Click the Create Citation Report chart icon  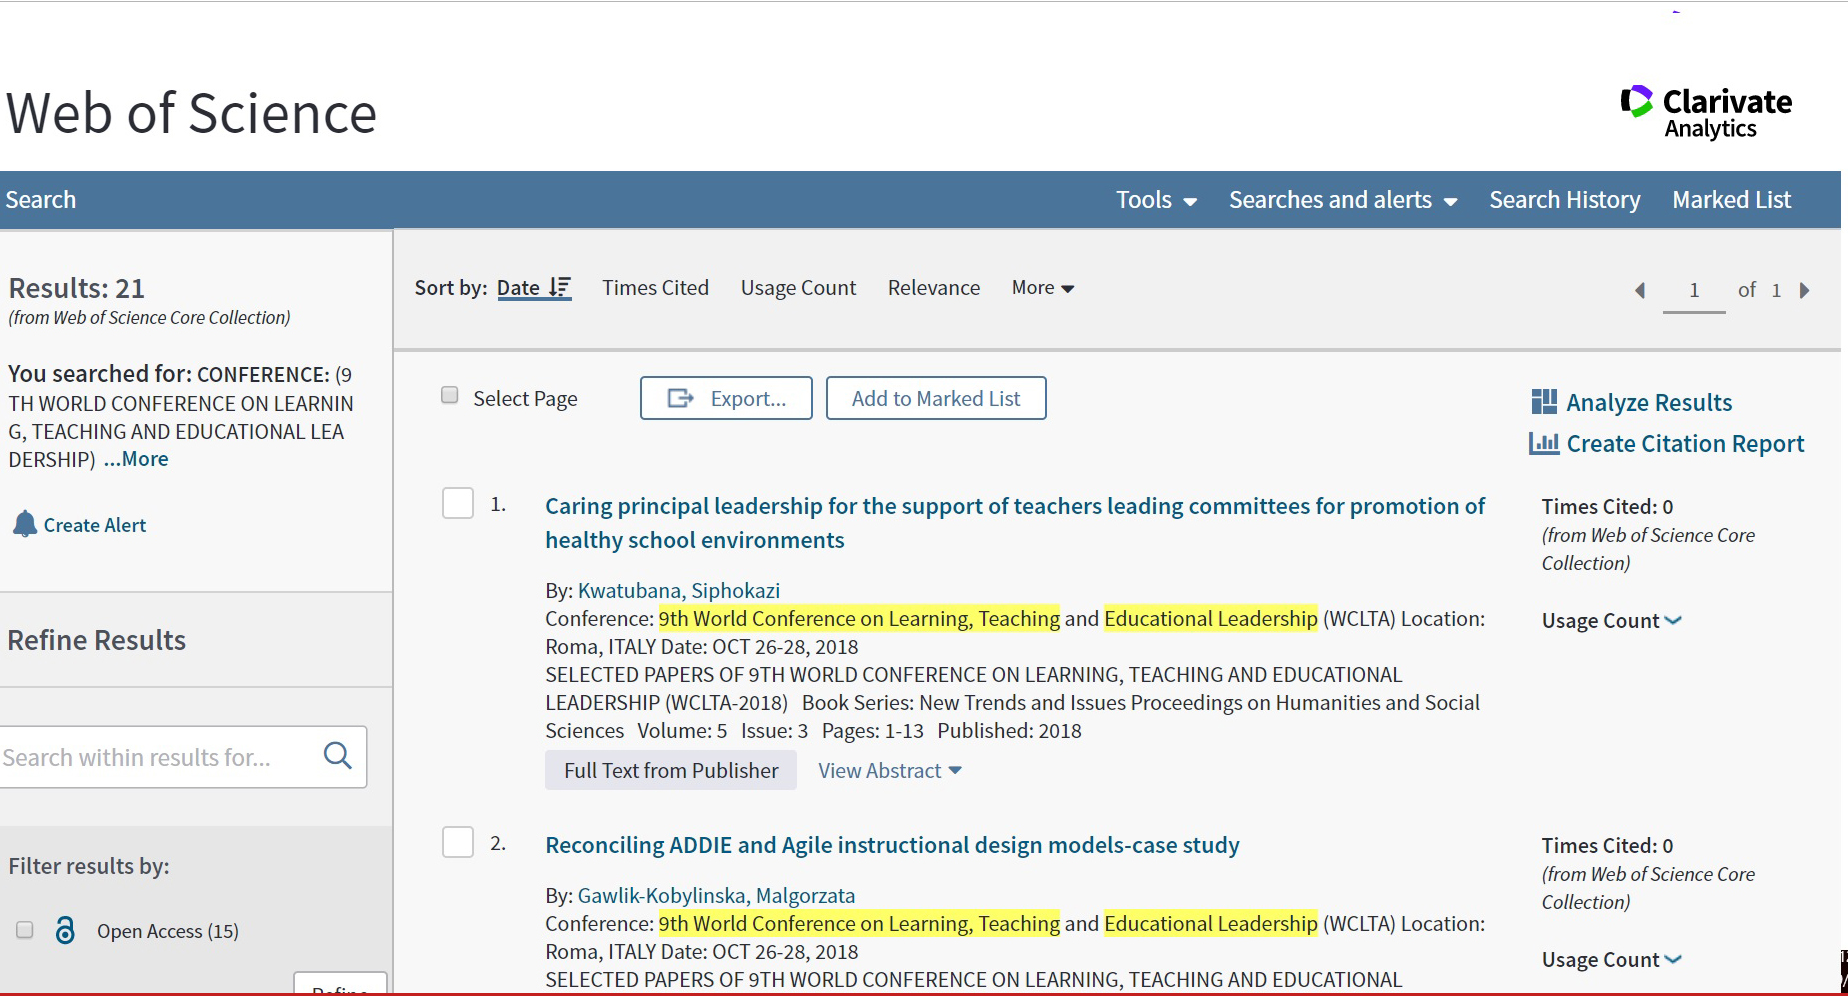pos(1544,443)
